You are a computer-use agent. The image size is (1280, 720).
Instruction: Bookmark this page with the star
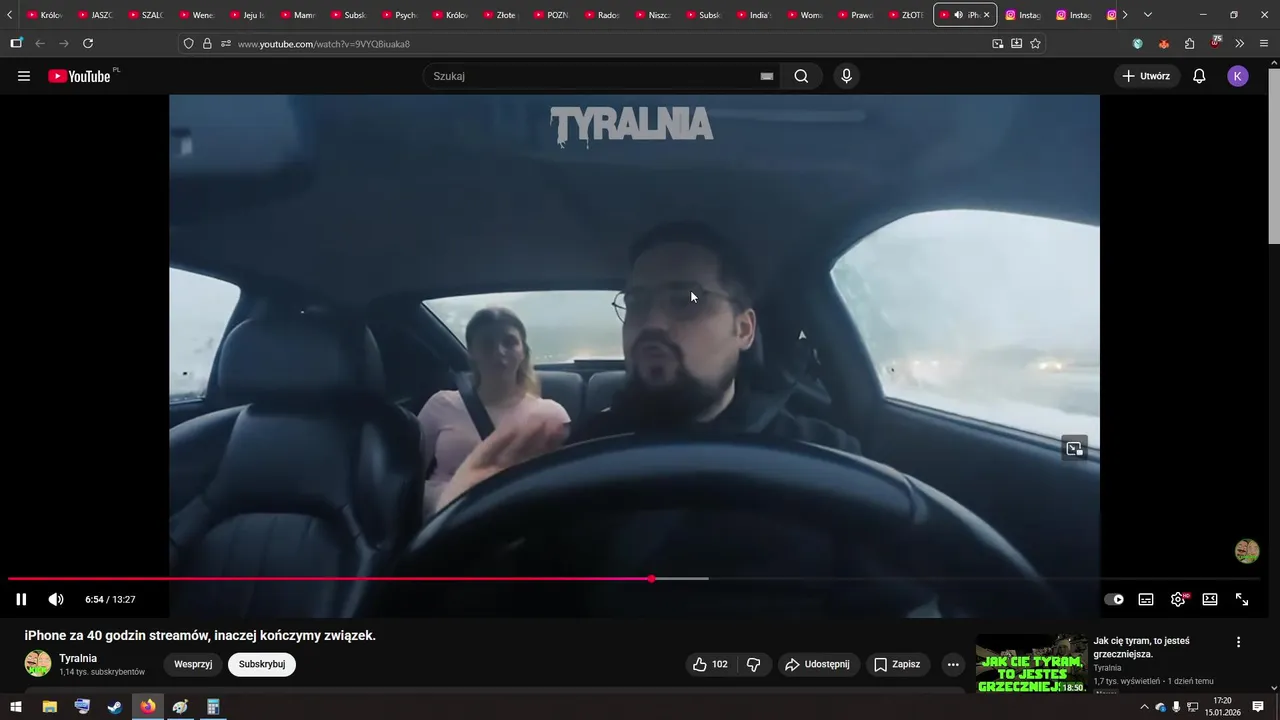1035,44
